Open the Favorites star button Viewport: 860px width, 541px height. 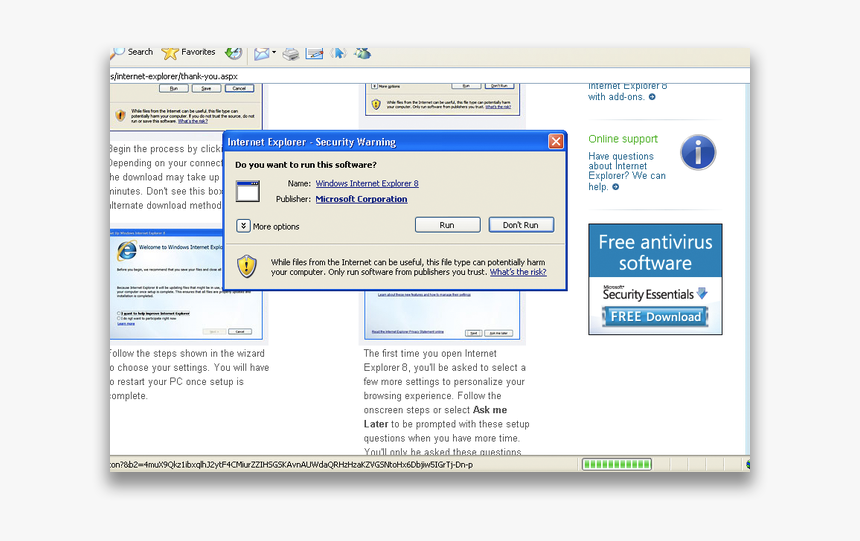(188, 52)
